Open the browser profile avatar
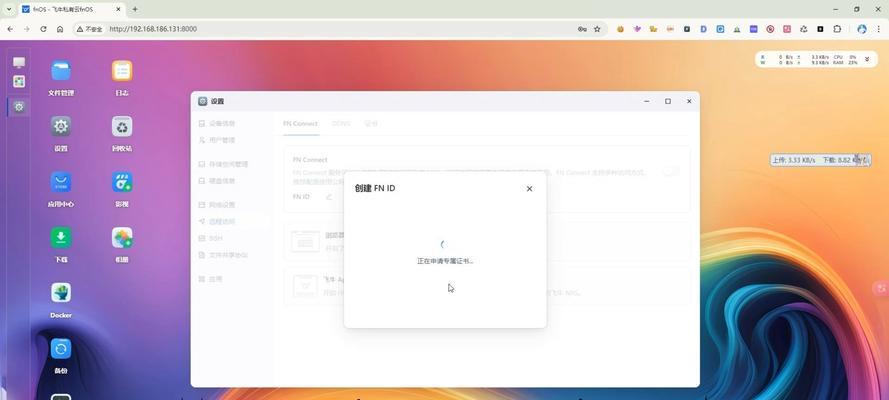This screenshot has height=400, width=889. [x=862, y=29]
